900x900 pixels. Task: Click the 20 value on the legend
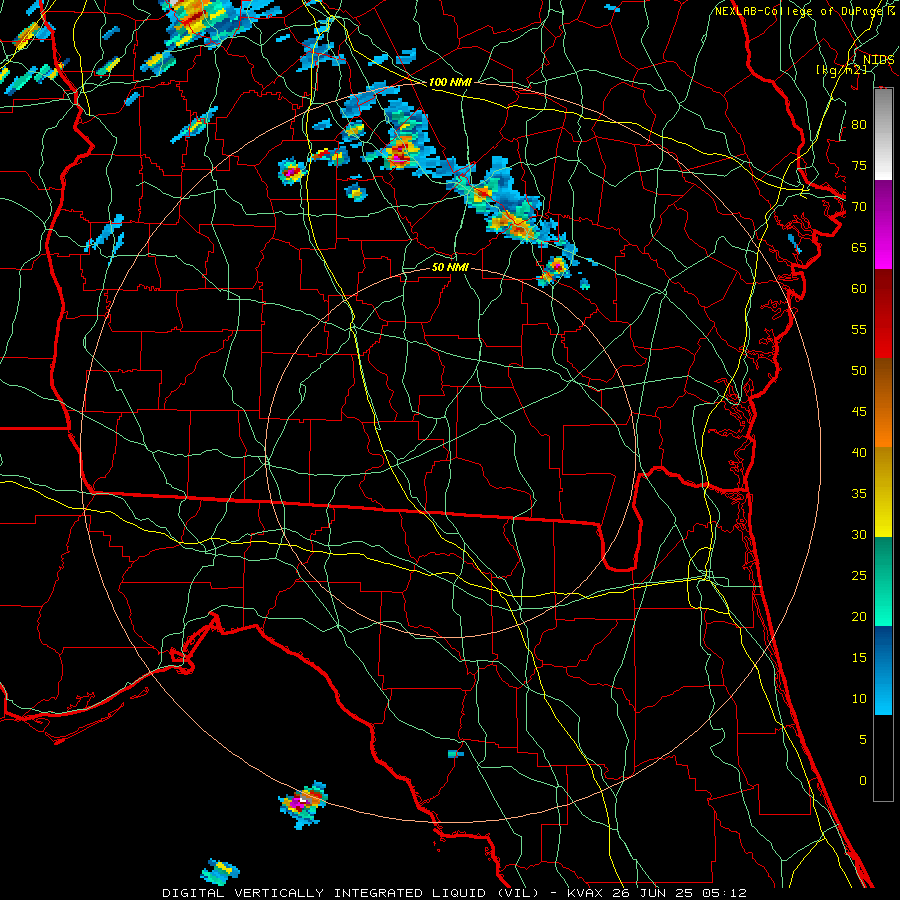[859, 616]
